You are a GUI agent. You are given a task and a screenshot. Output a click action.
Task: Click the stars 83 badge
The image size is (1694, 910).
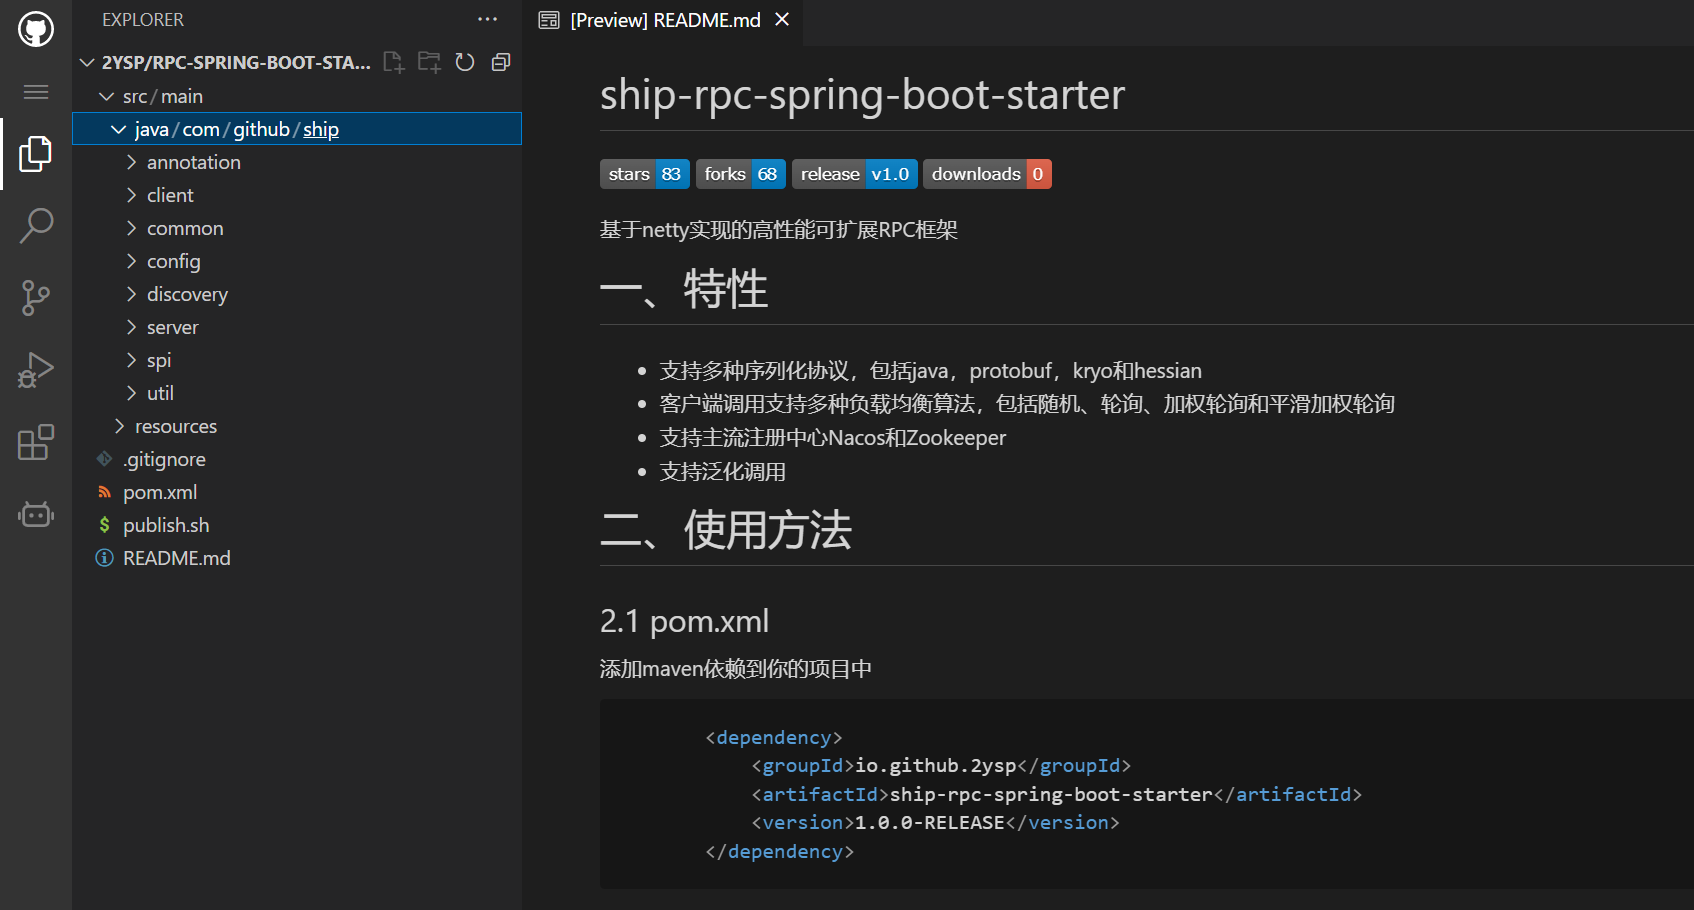(645, 174)
